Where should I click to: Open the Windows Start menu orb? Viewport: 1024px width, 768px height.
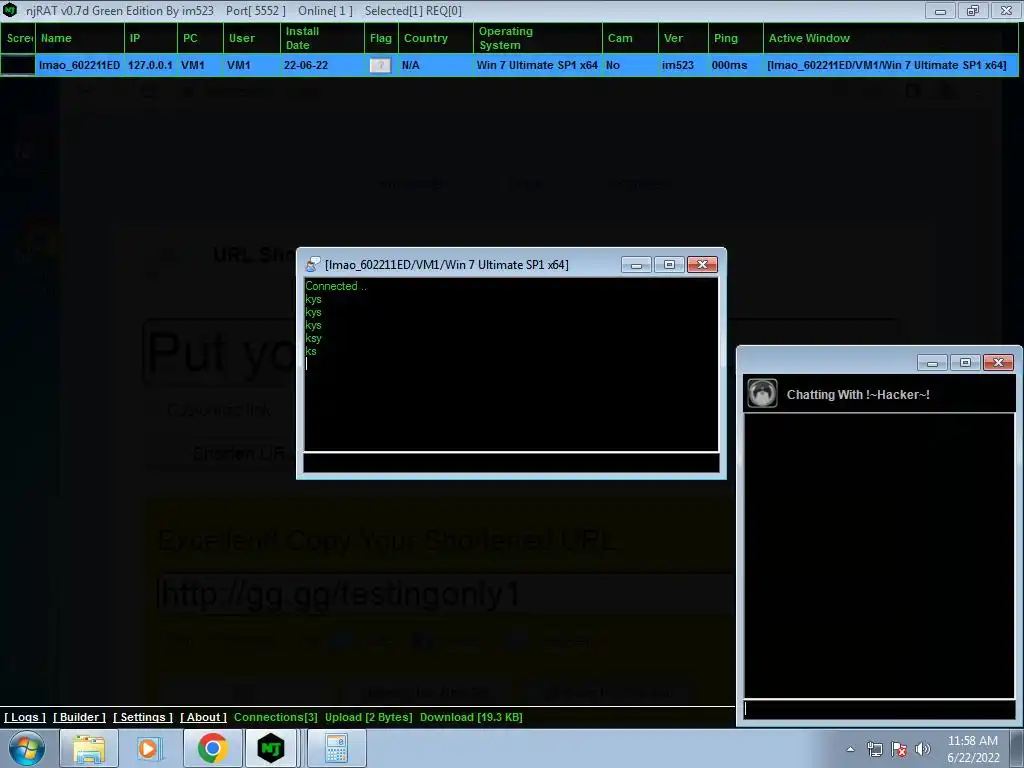tap(26, 748)
